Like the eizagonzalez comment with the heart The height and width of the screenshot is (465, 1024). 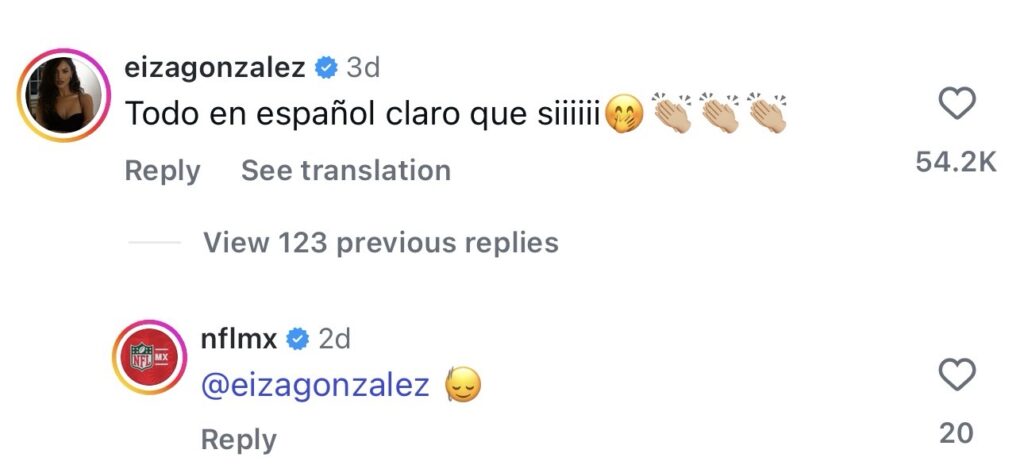pyautogui.click(x=959, y=104)
